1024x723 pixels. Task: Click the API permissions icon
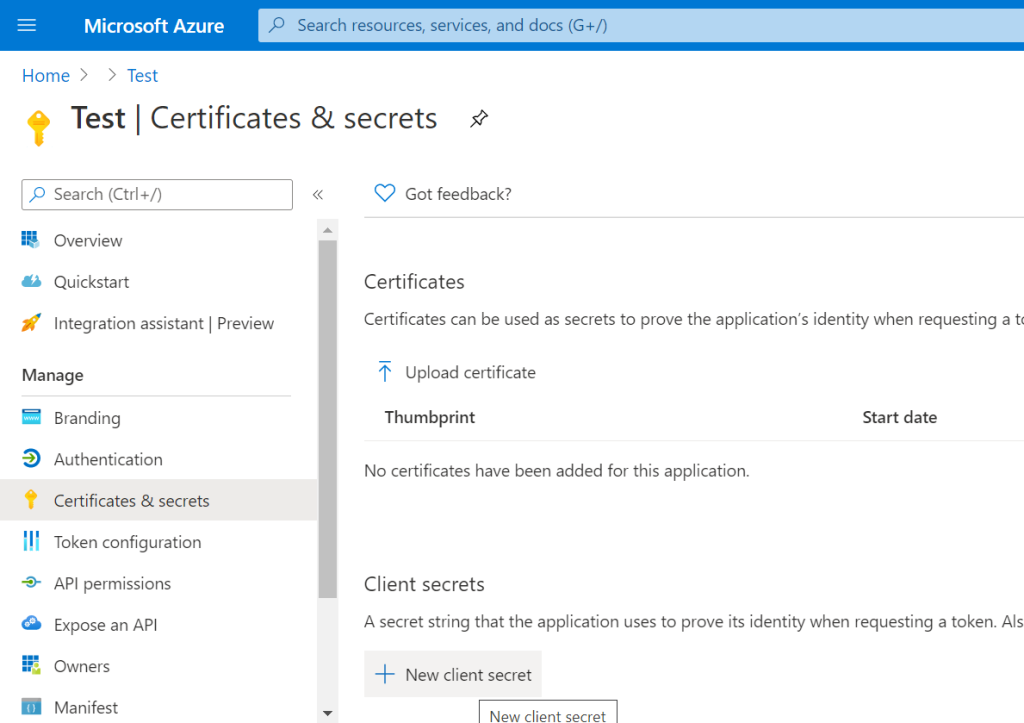click(31, 583)
